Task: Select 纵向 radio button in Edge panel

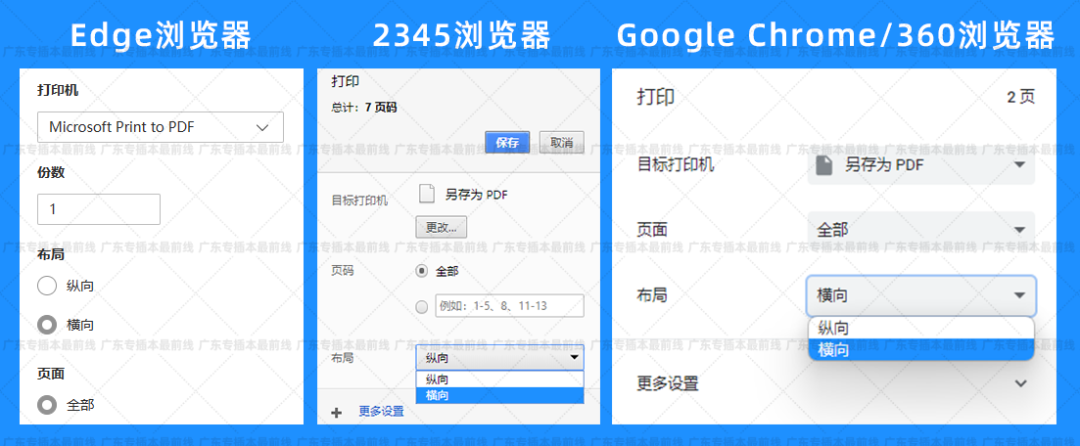Action: click(47, 286)
